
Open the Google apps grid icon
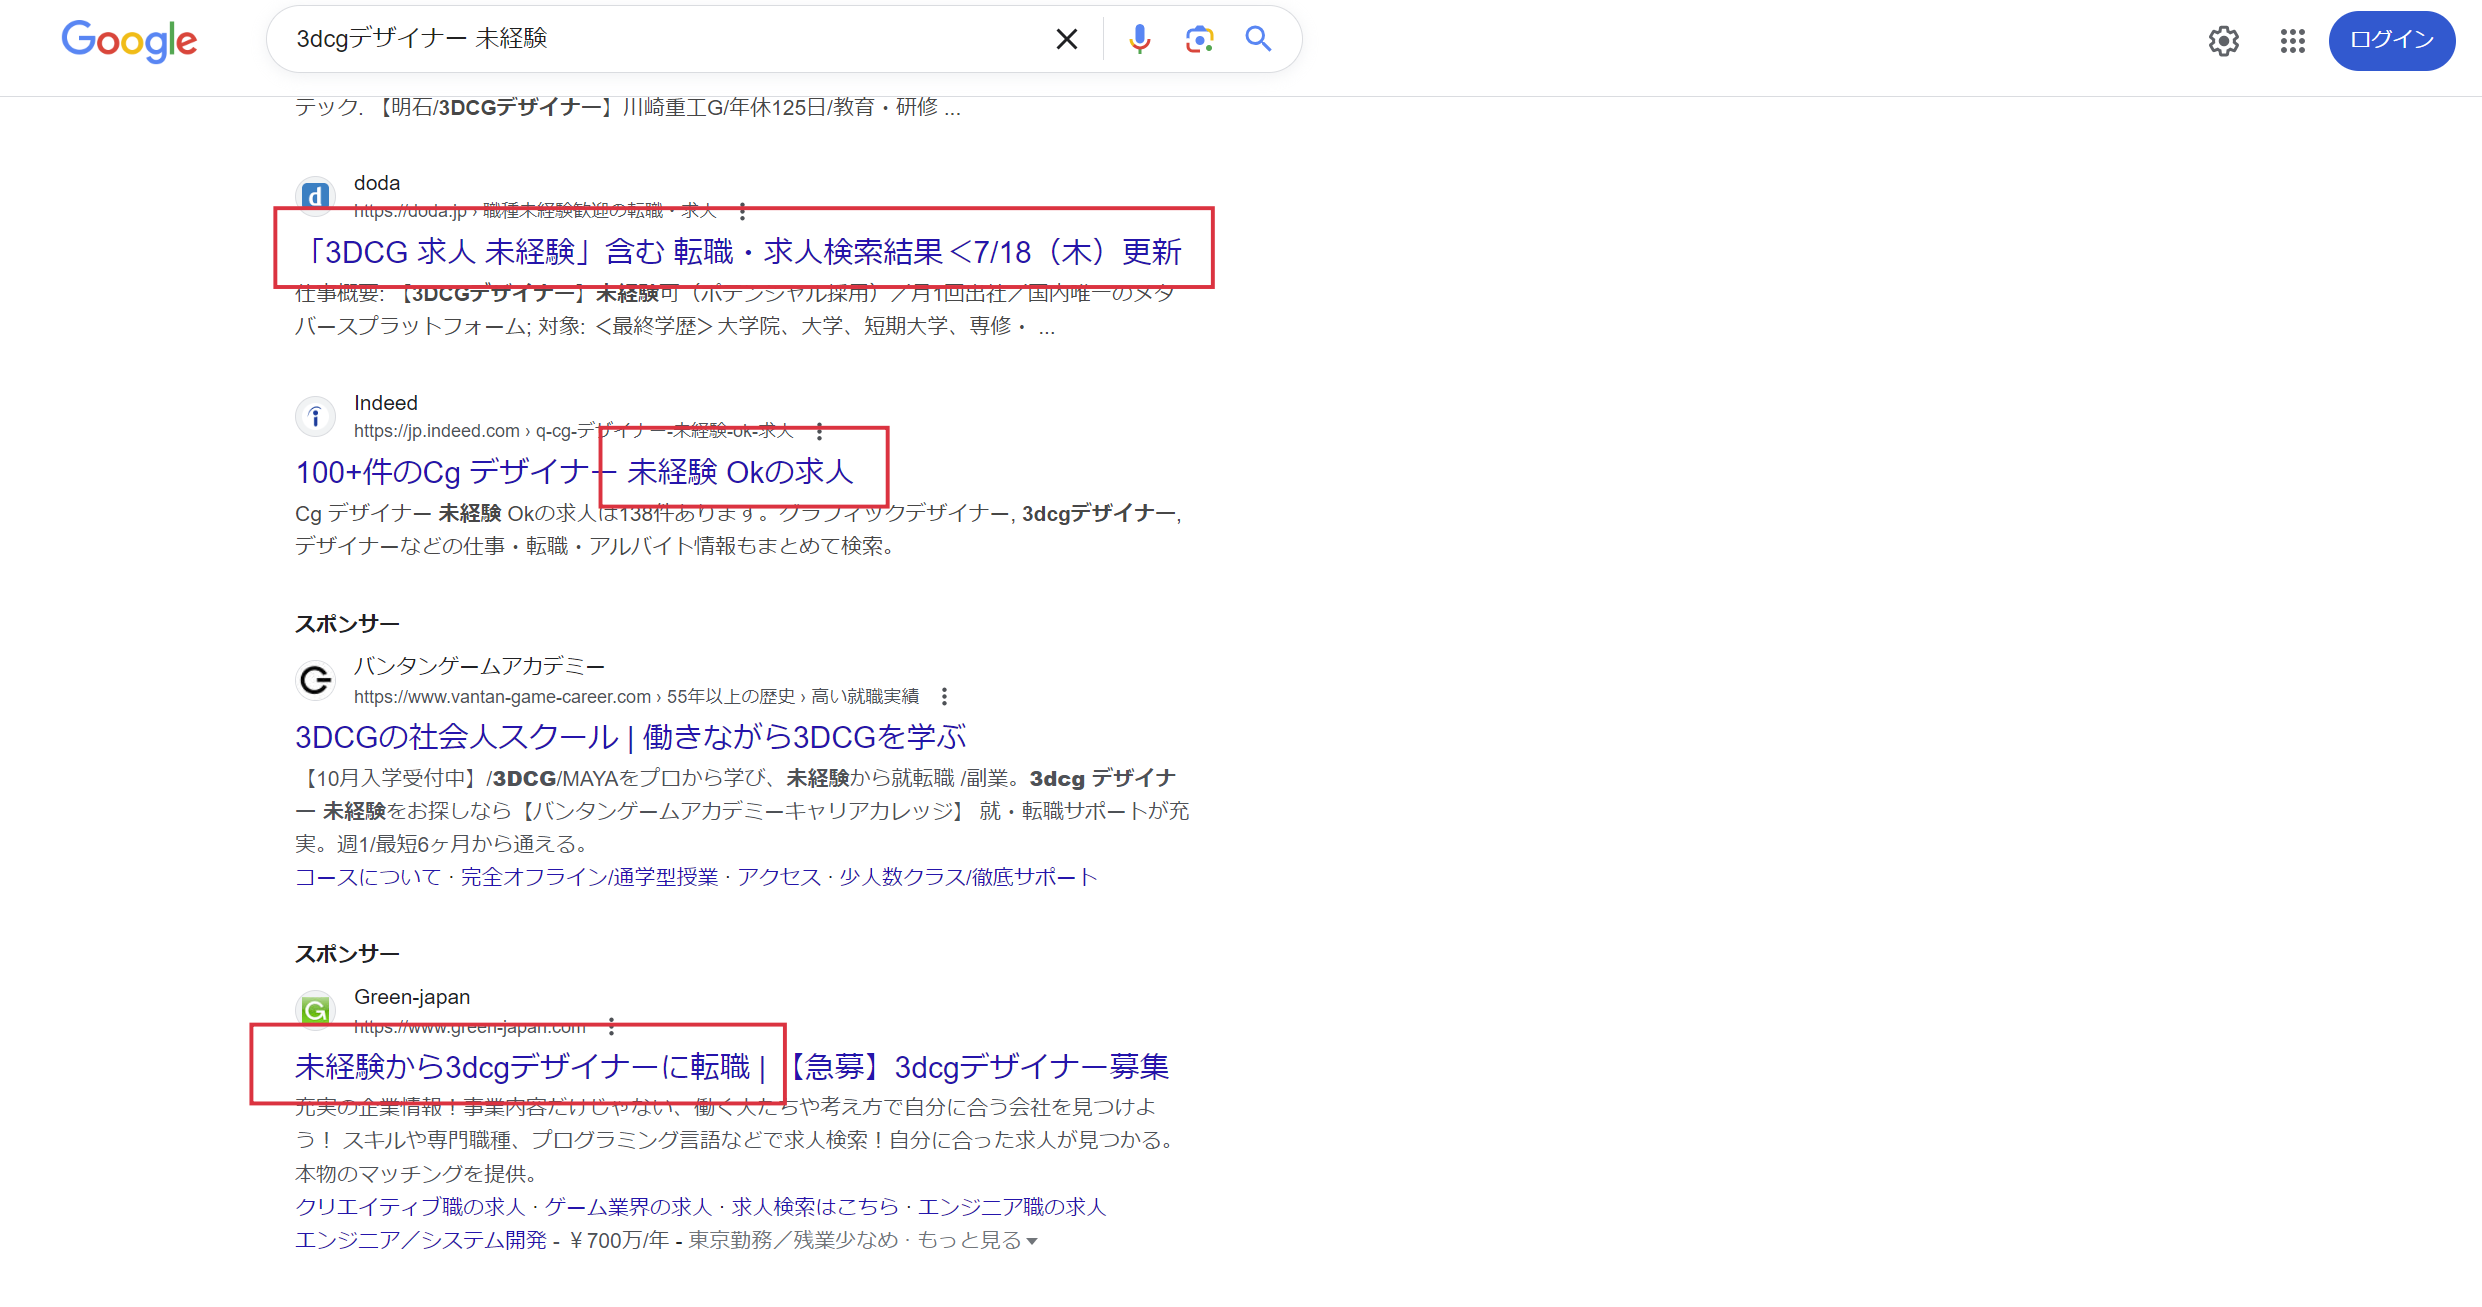click(2292, 41)
